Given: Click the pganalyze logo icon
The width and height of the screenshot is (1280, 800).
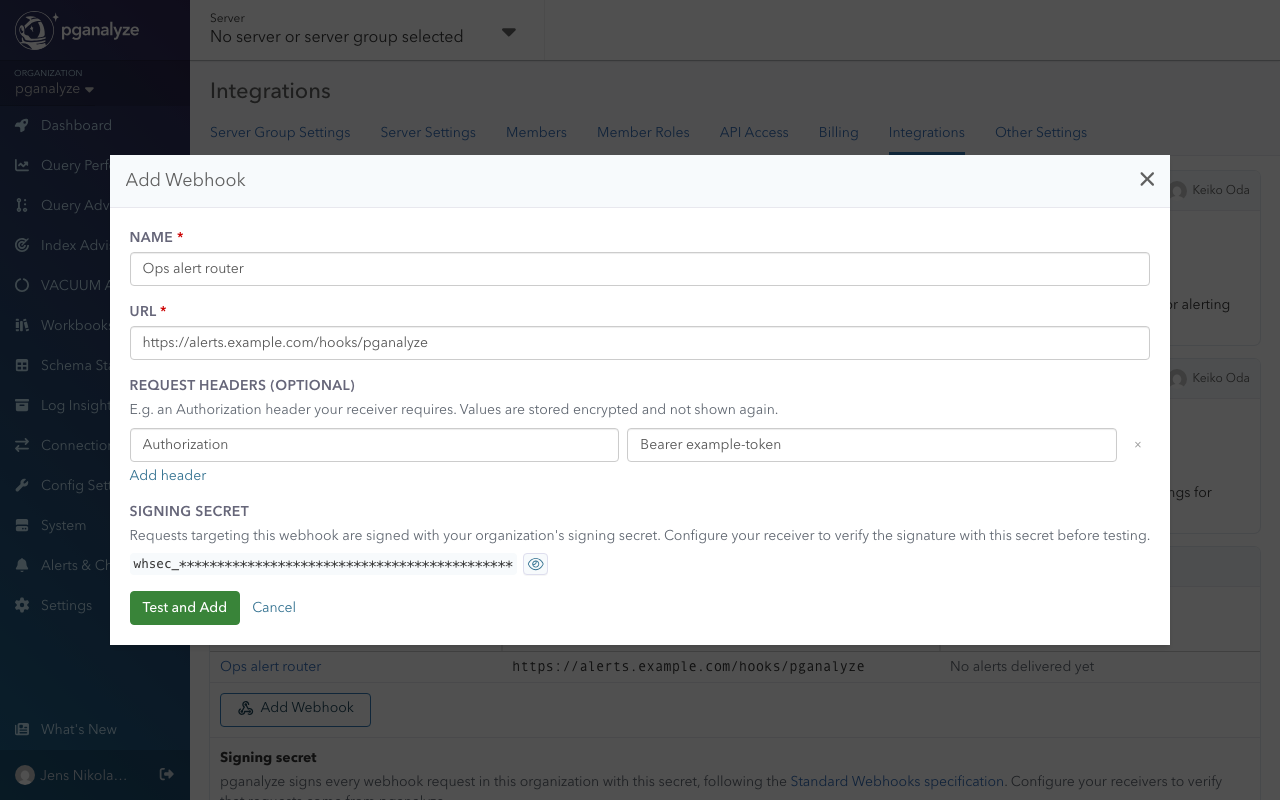Looking at the screenshot, I should [x=35, y=31].
